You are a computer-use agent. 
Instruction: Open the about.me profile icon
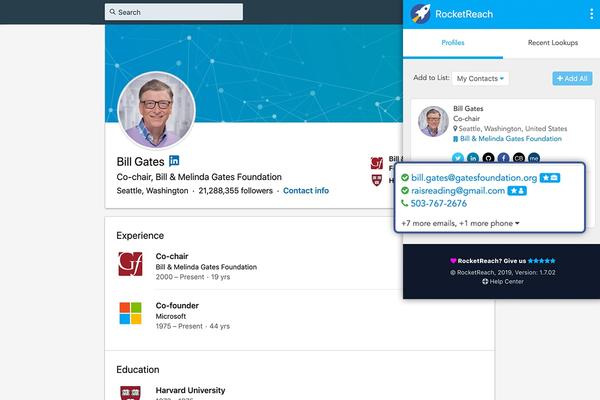point(534,158)
